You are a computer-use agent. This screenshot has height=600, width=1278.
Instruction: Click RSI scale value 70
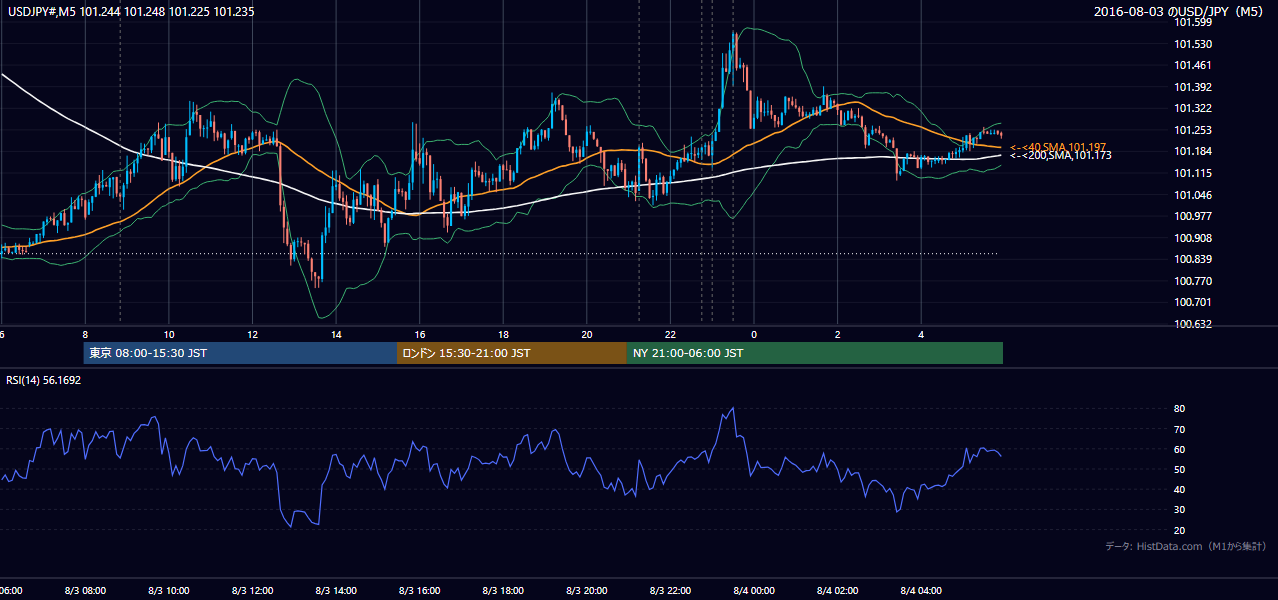(1179, 429)
